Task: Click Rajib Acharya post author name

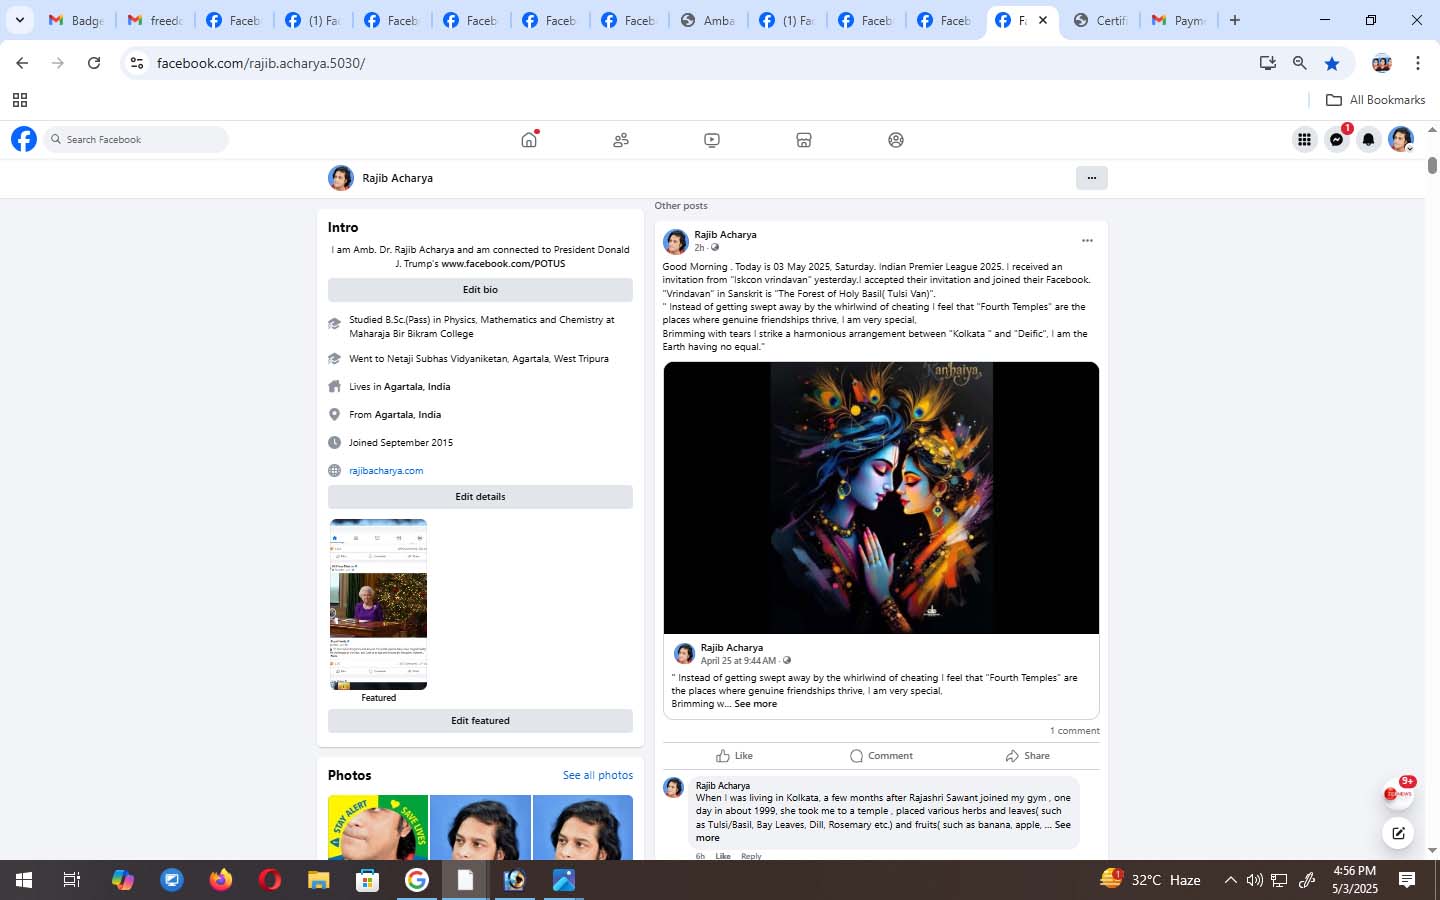Action: point(725,235)
